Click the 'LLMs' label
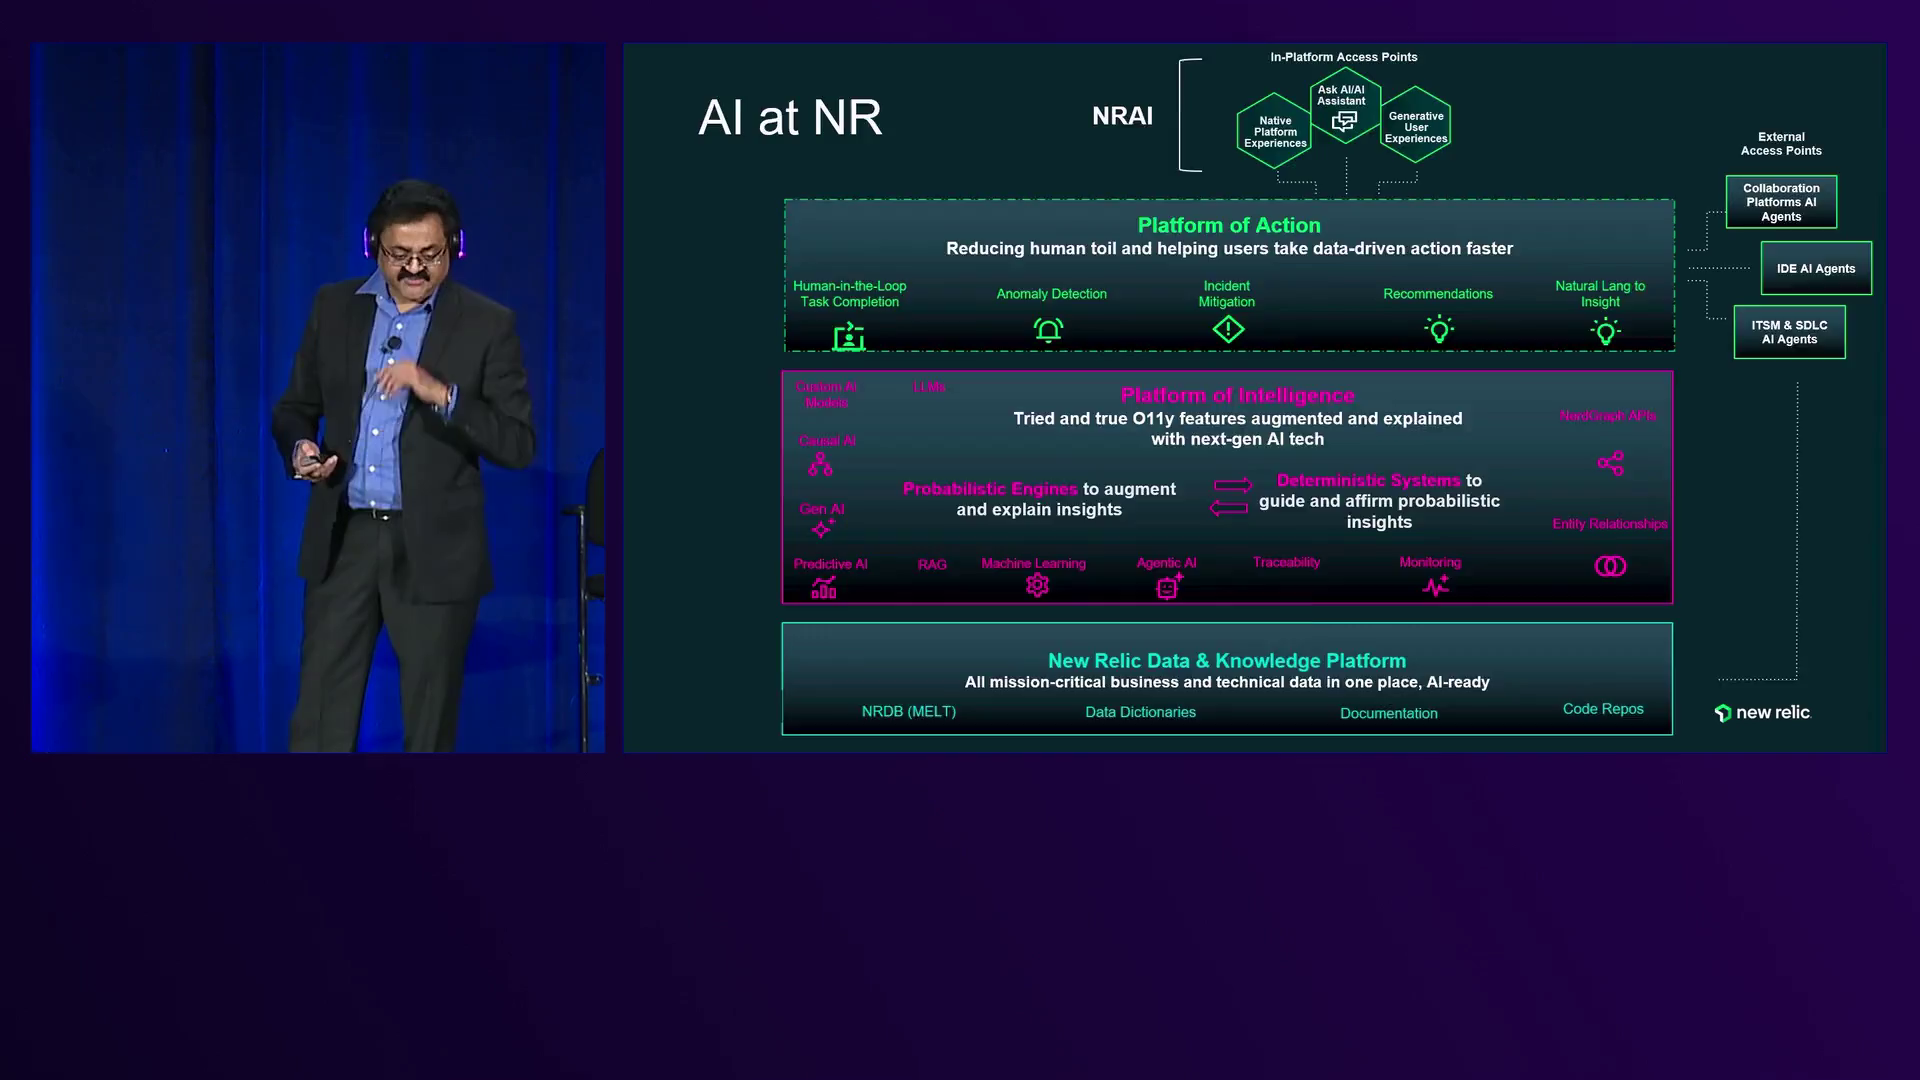The image size is (1920, 1080). (929, 386)
